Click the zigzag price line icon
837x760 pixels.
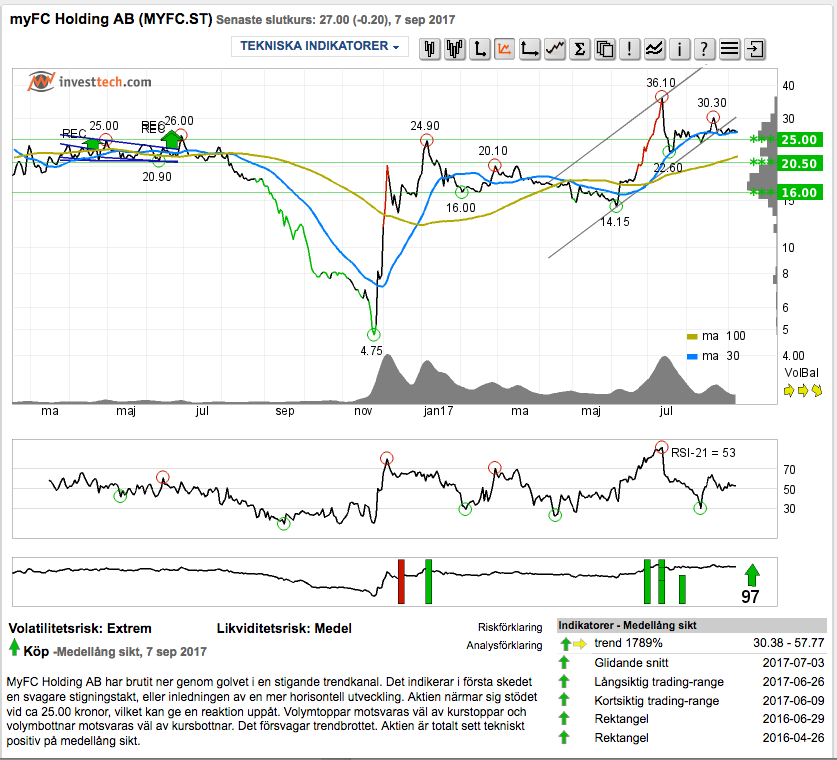tap(555, 49)
